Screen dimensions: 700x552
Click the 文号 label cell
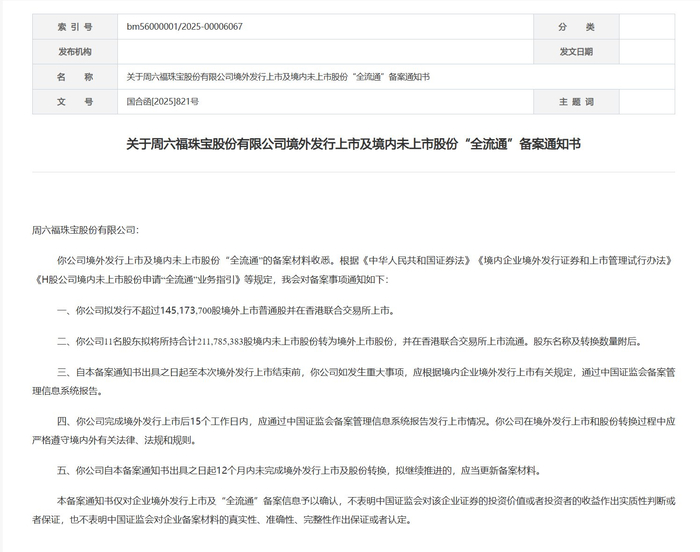coord(75,102)
